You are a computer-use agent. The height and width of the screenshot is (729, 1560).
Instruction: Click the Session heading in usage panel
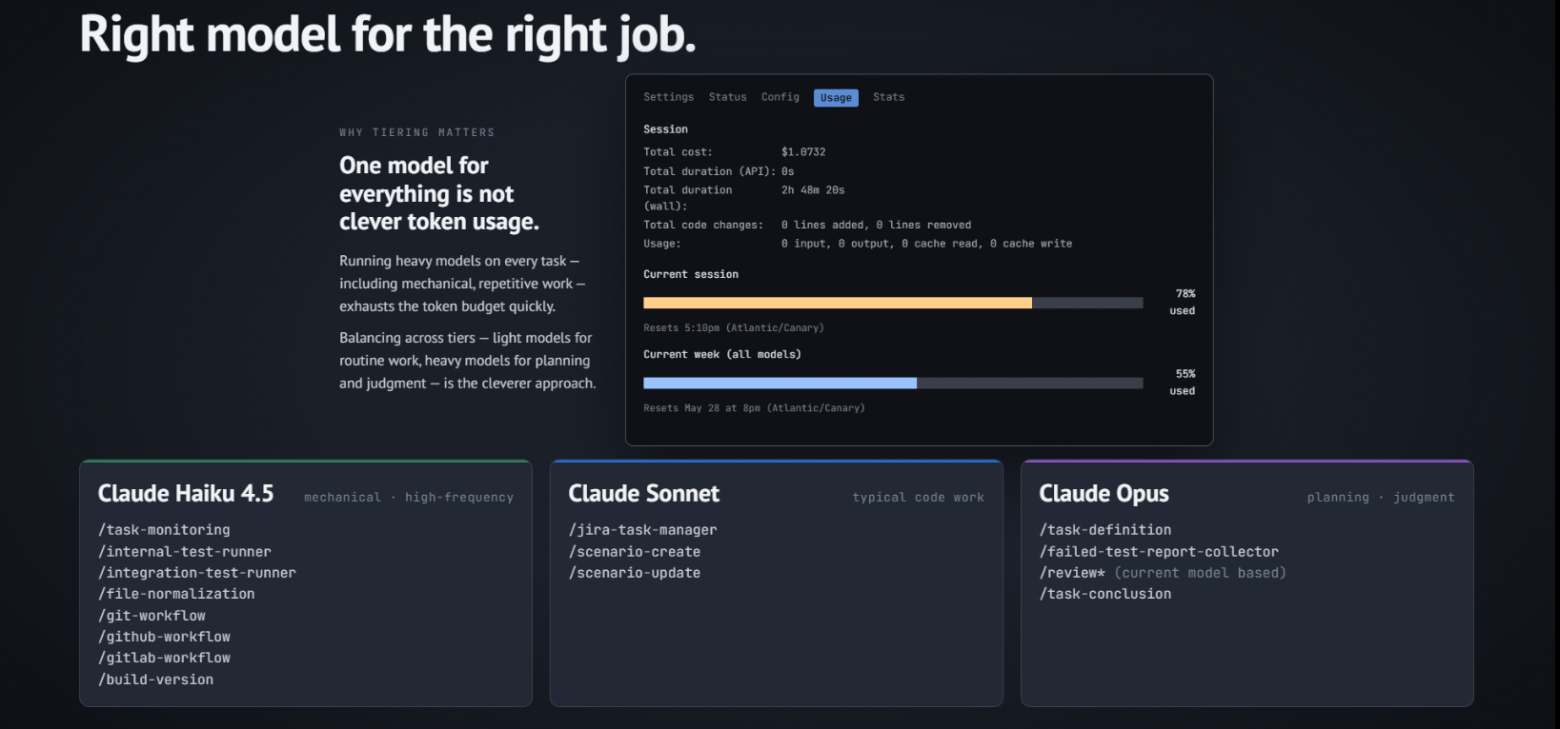click(666, 129)
